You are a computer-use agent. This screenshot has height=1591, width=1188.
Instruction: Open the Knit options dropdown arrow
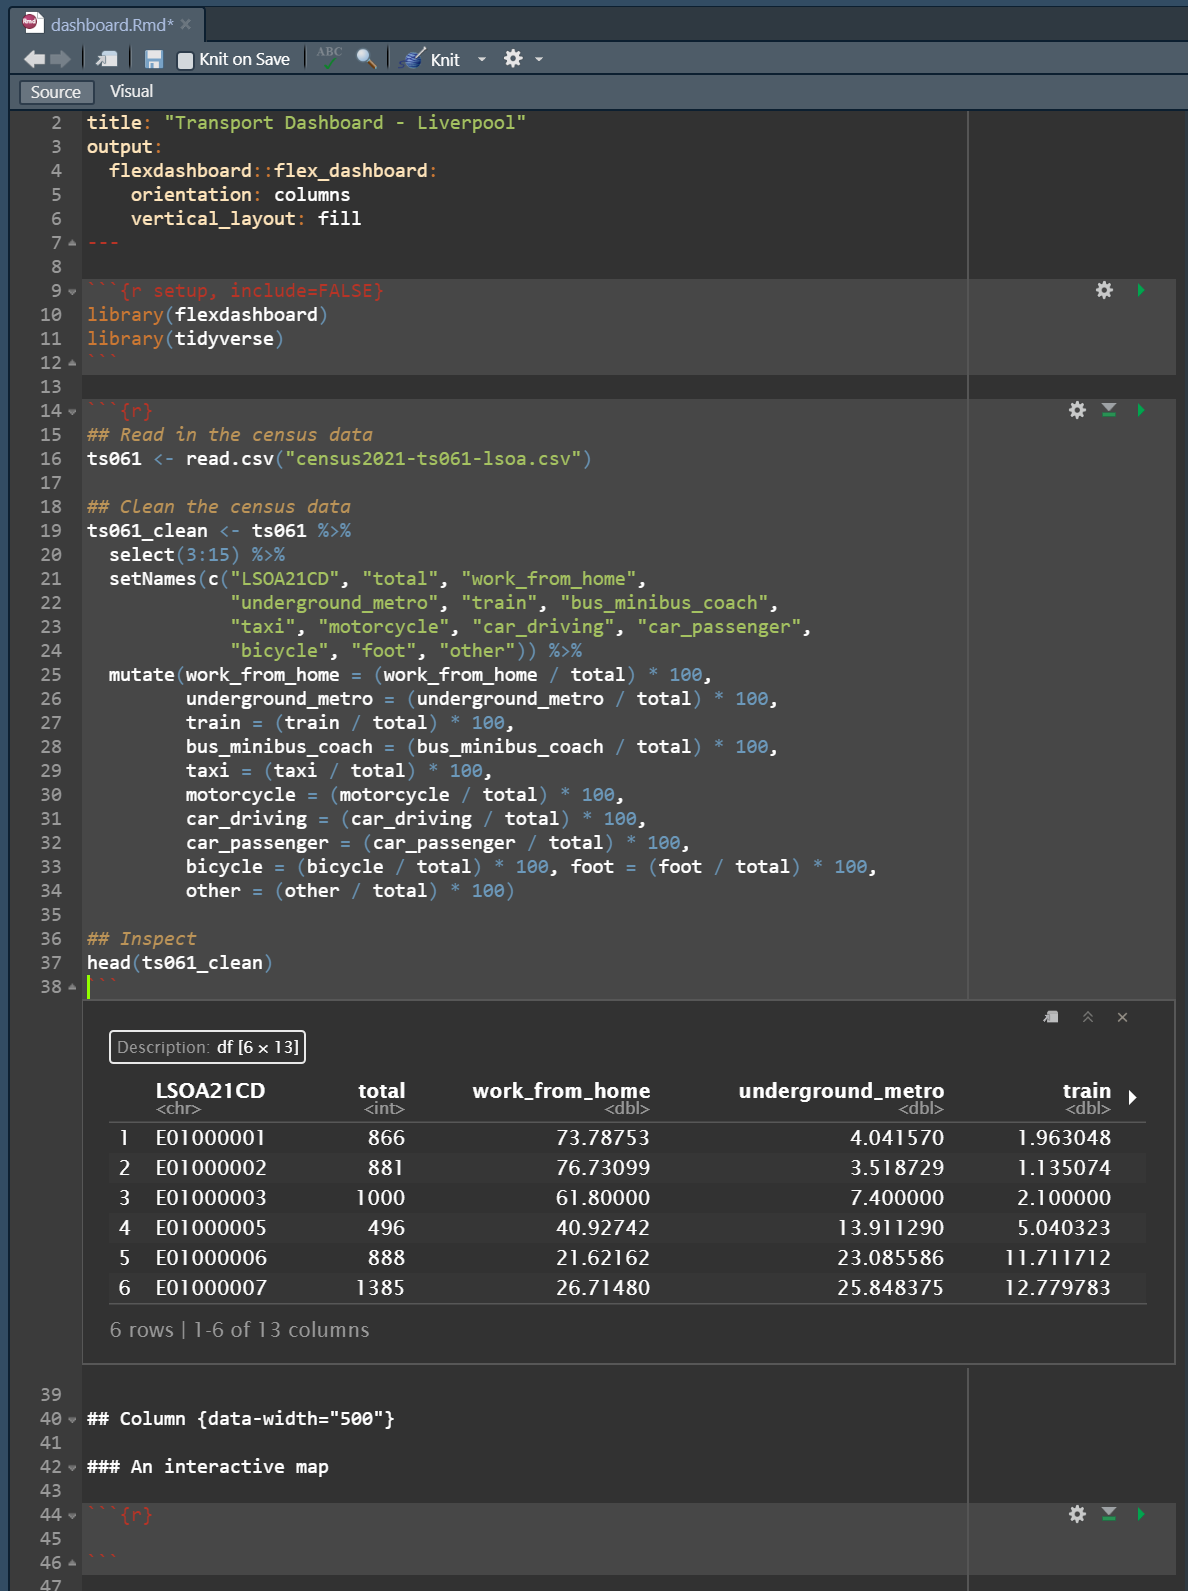coord(482,60)
